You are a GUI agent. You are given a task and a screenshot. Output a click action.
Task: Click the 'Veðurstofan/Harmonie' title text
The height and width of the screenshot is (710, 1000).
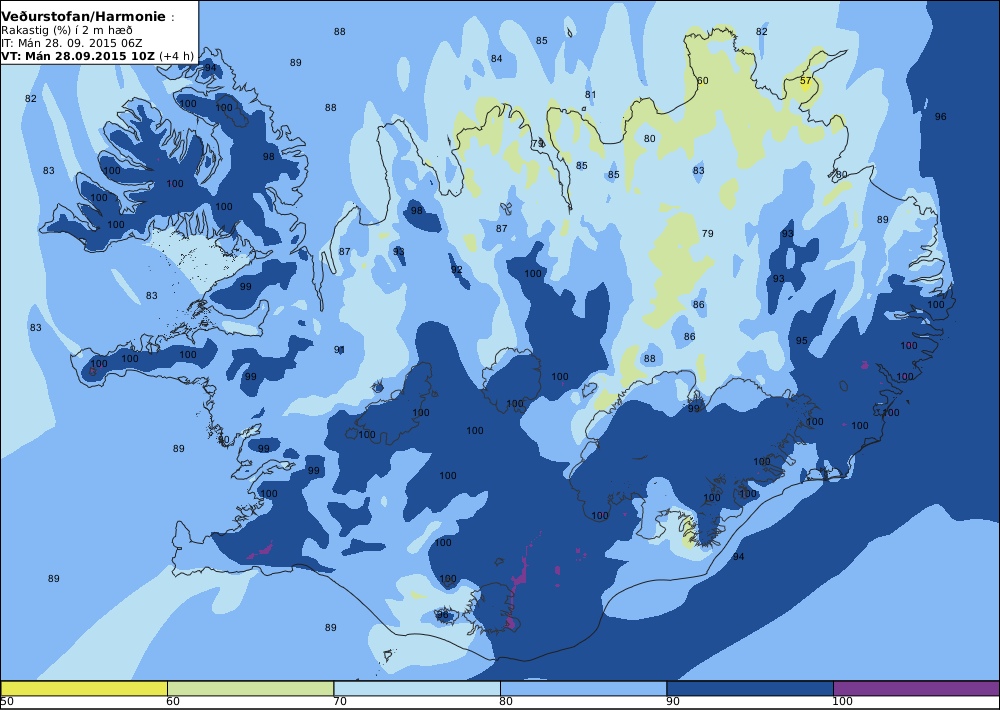pyautogui.click(x=84, y=17)
